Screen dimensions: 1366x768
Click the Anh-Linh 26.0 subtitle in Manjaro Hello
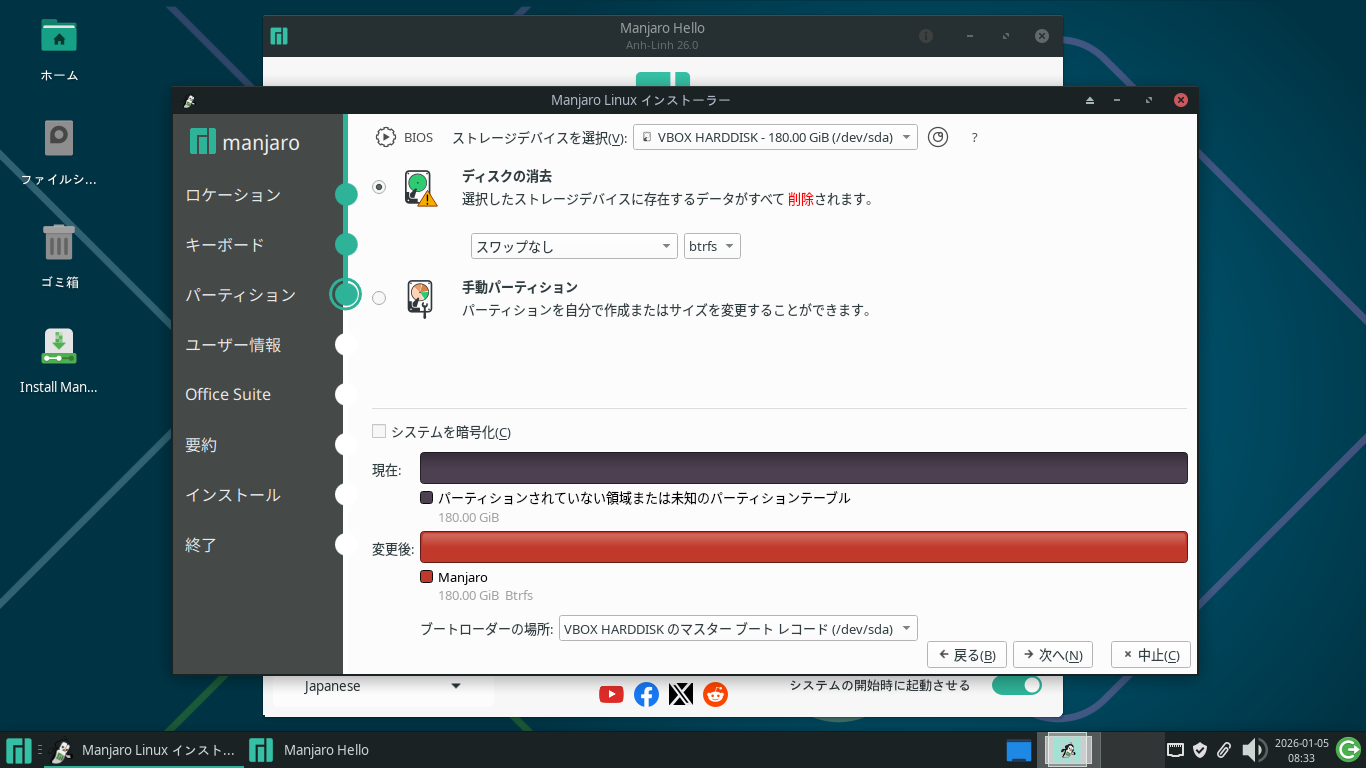(x=662, y=45)
